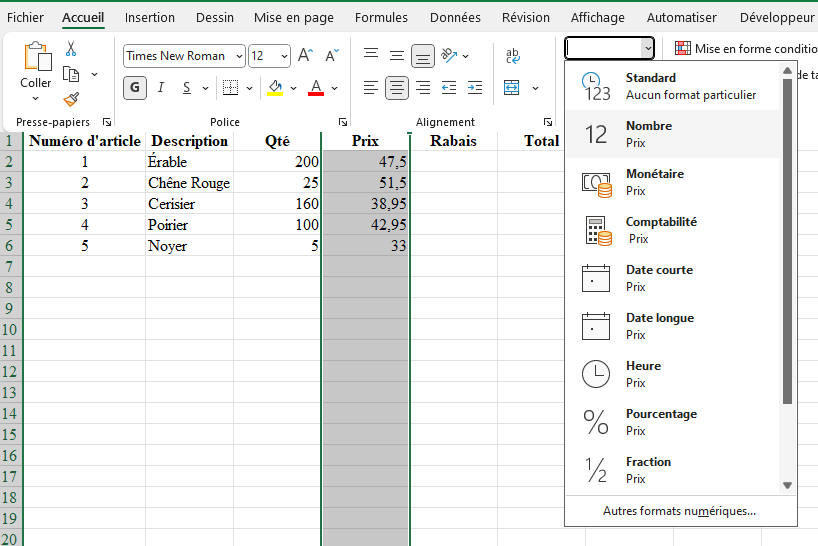
Task: Copy selection with the copy icon
Action: [x=71, y=74]
